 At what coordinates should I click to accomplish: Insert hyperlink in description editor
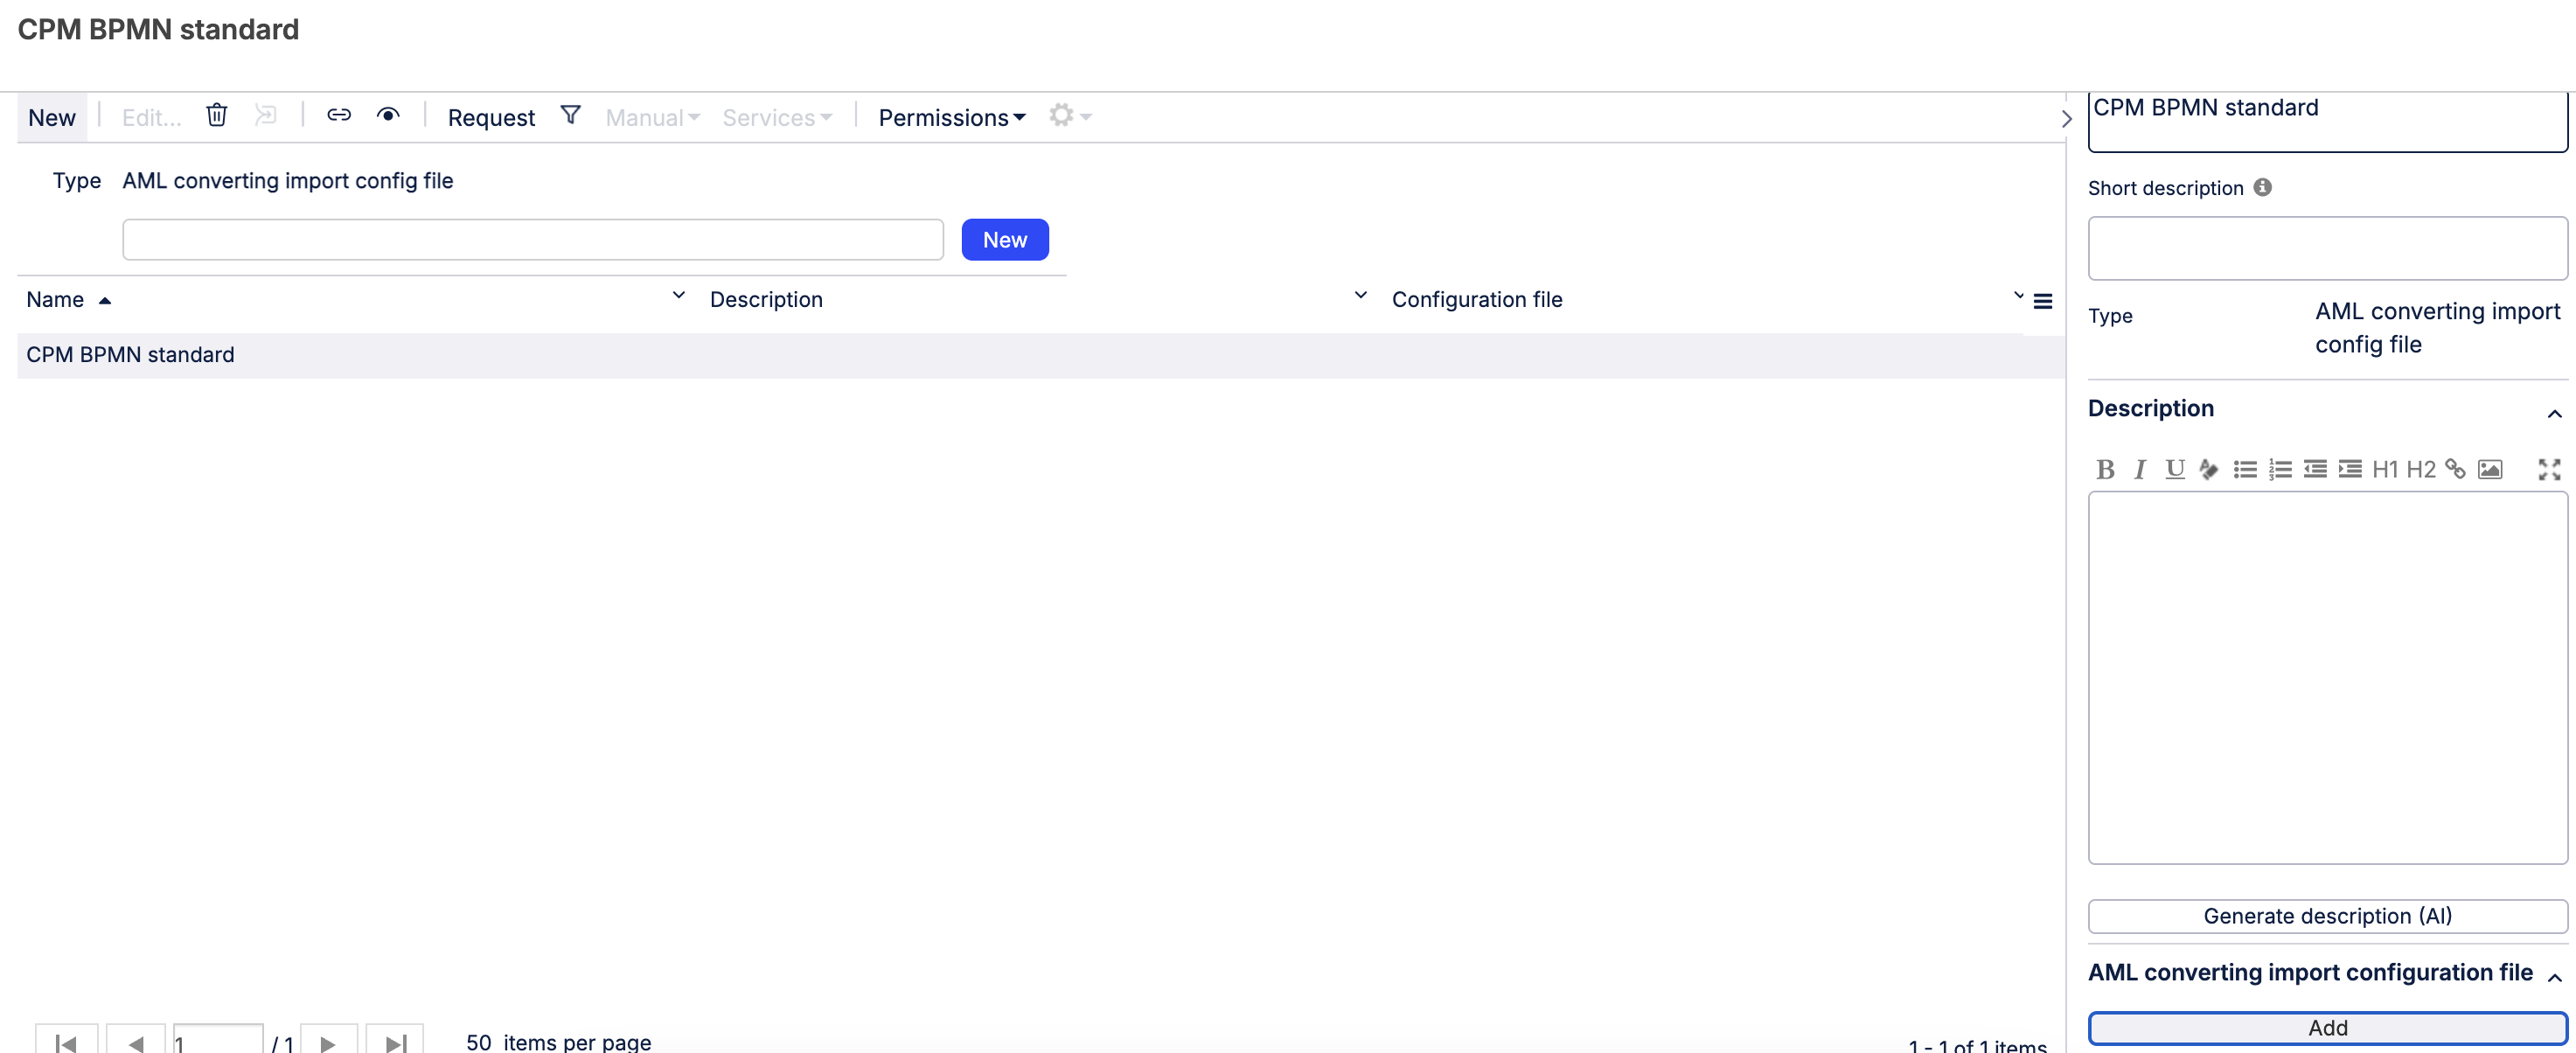[2455, 469]
